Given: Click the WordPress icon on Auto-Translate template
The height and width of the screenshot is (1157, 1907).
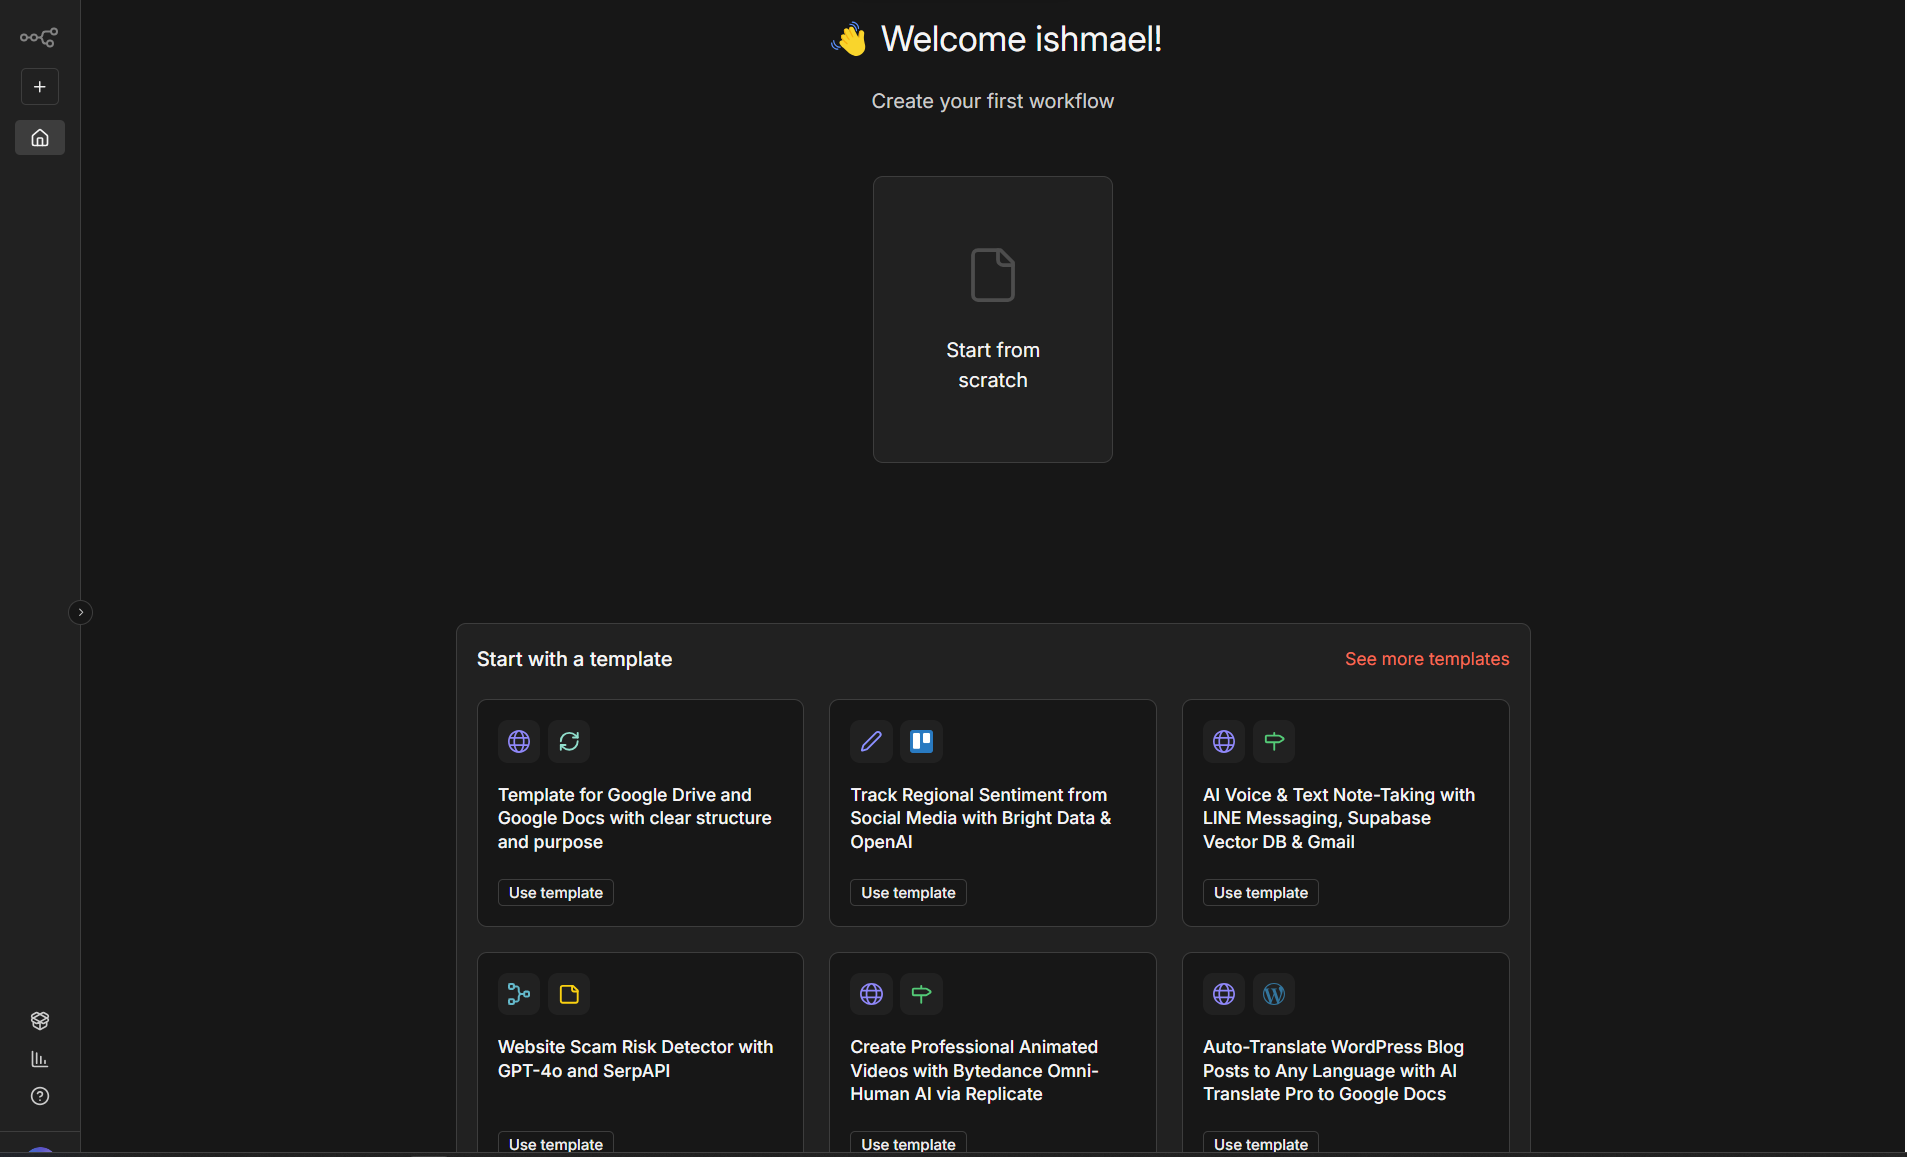Looking at the screenshot, I should coord(1273,994).
